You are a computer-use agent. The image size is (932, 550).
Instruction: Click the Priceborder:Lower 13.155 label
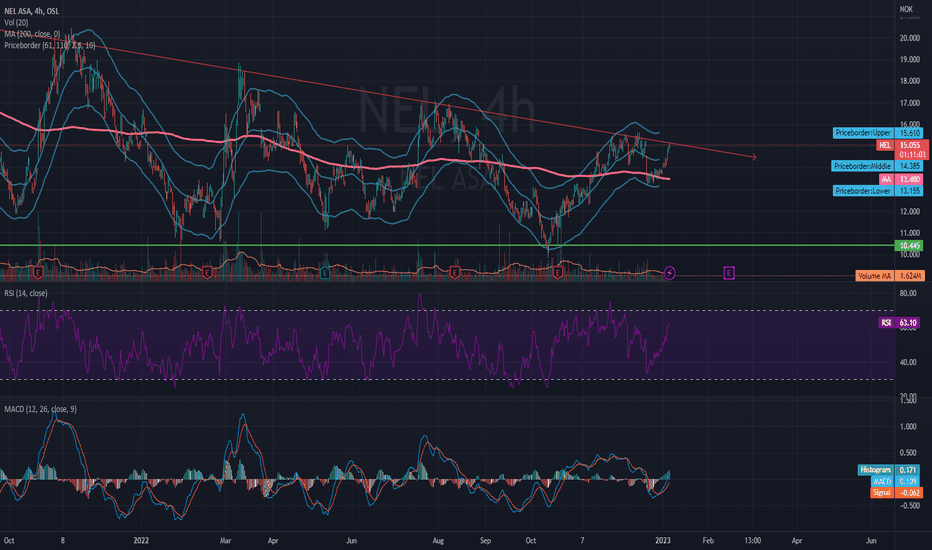pos(877,191)
